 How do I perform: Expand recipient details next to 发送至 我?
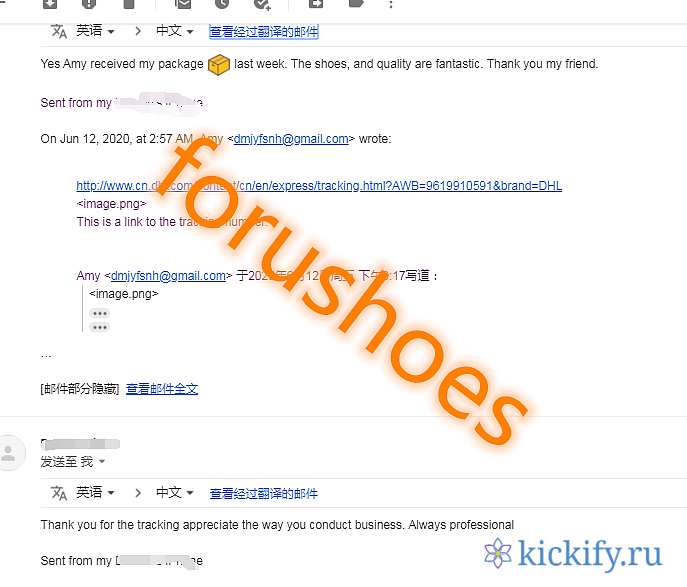(x=102, y=461)
